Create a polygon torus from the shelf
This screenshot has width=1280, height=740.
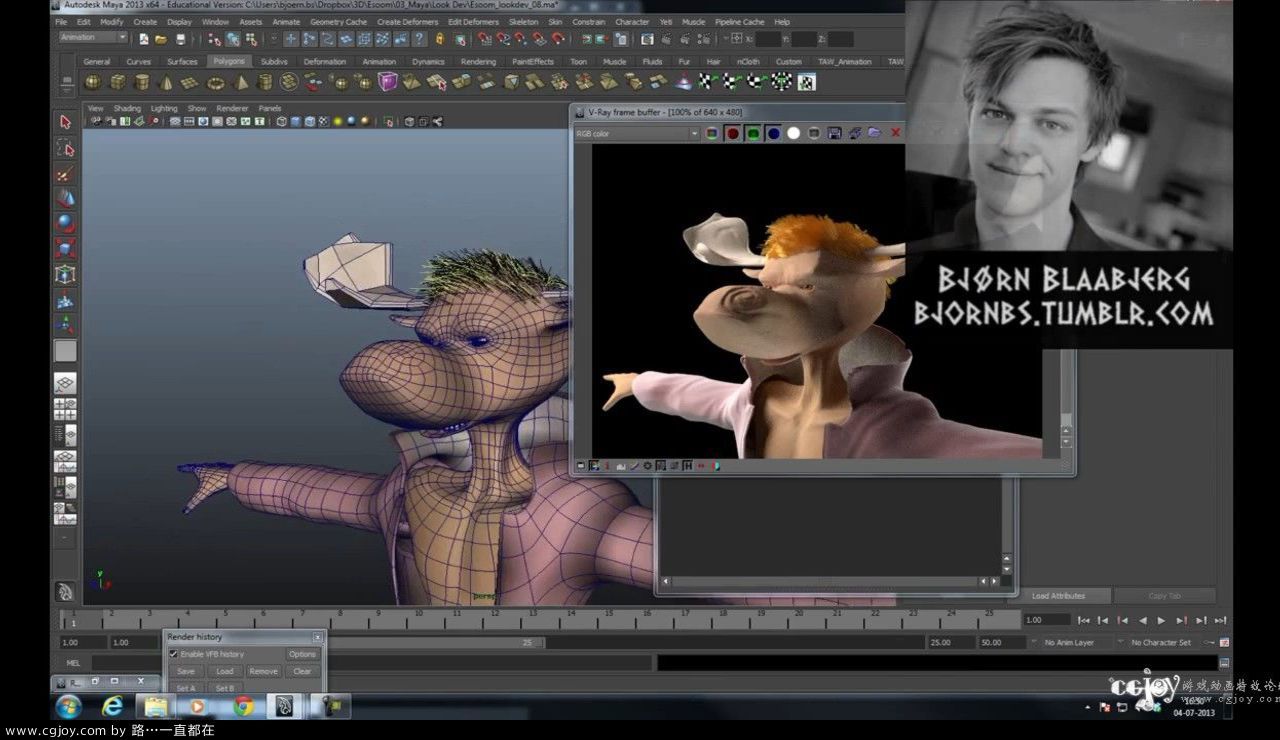[x=215, y=82]
